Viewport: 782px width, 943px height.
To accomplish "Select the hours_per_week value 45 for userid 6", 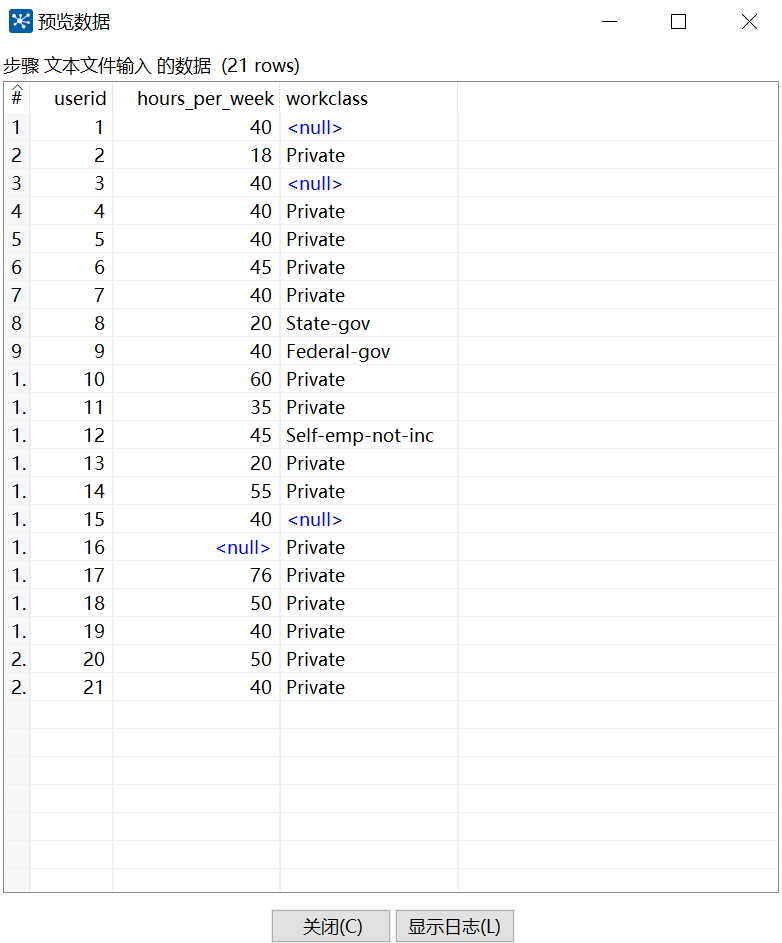I will pos(197,268).
